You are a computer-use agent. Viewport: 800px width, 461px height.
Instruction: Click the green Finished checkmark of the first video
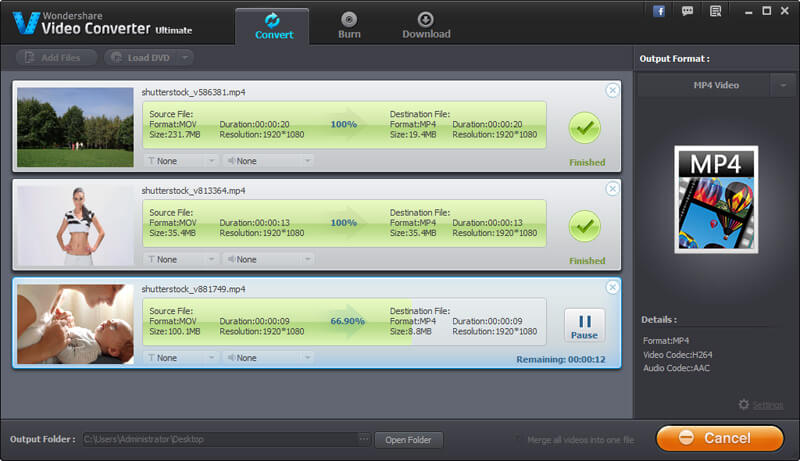click(x=585, y=127)
